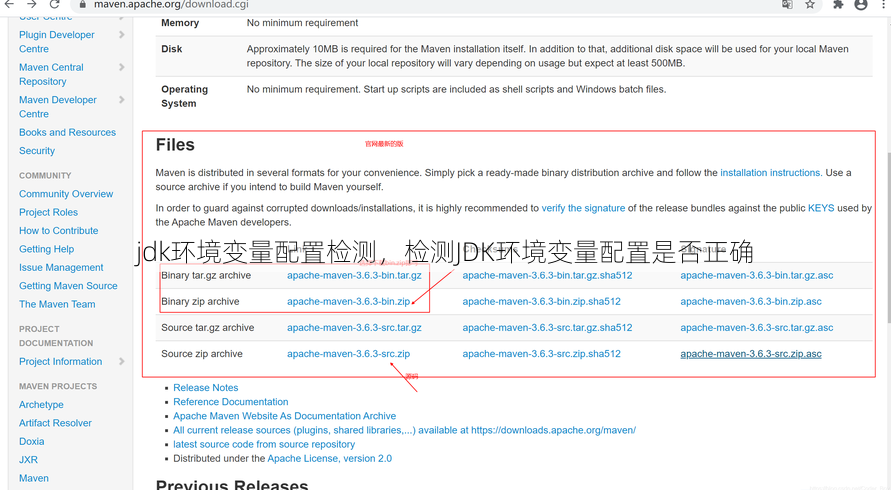Viewport: 891px width, 490px height.
Task: Open Archetype project link
Action: (x=41, y=405)
